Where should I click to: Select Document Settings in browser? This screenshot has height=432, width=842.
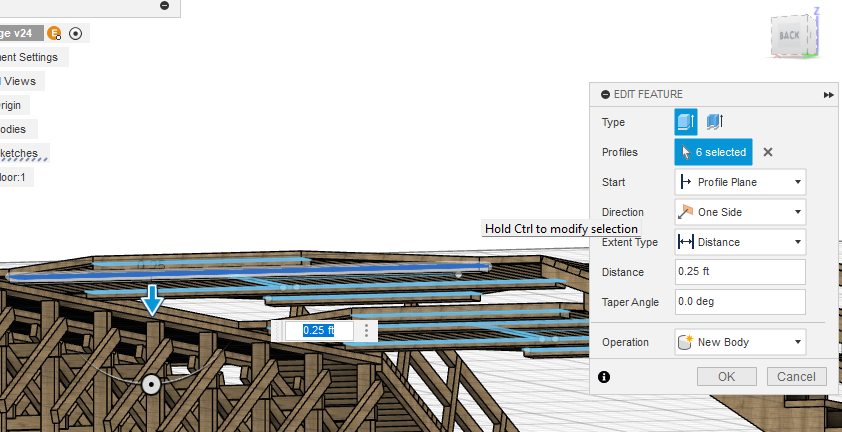[32, 57]
